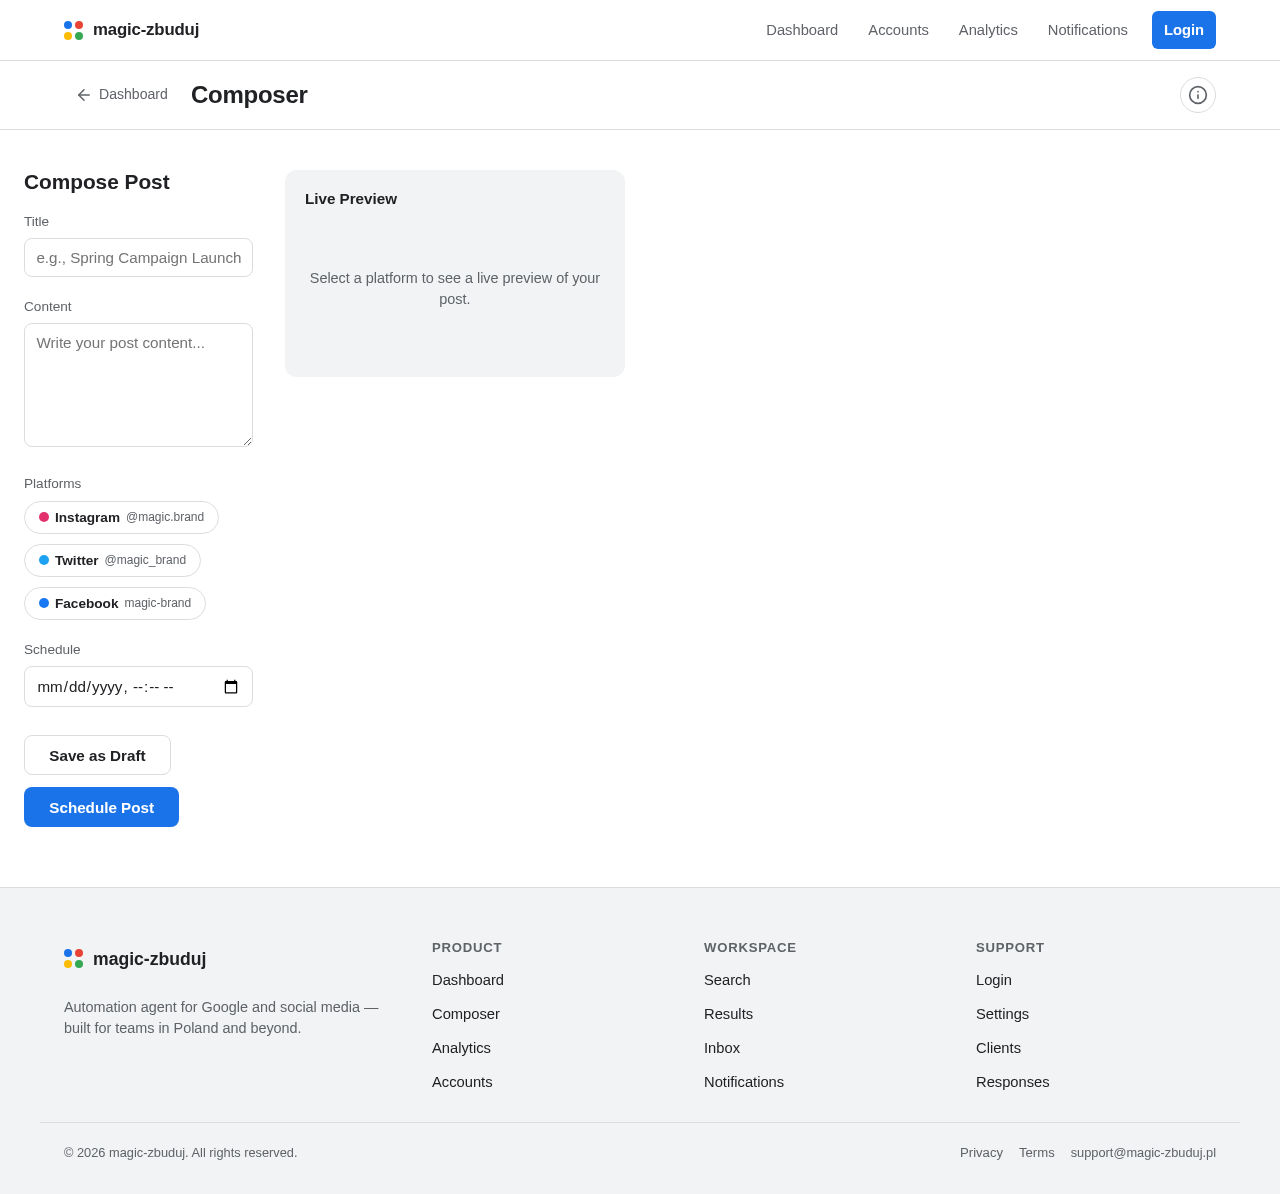Image resolution: width=1280 pixels, height=1194 pixels.
Task: Open footer Login link under Support
Action: point(994,980)
